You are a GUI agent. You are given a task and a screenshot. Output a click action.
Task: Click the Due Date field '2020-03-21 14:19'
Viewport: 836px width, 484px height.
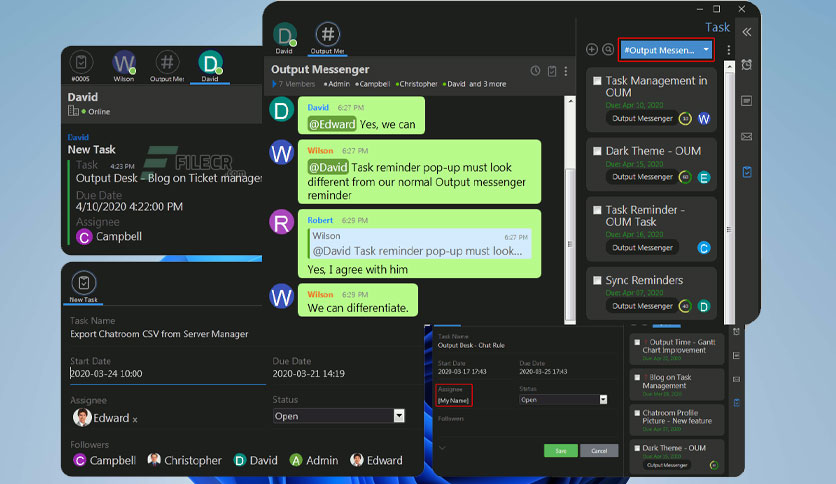(x=308, y=374)
